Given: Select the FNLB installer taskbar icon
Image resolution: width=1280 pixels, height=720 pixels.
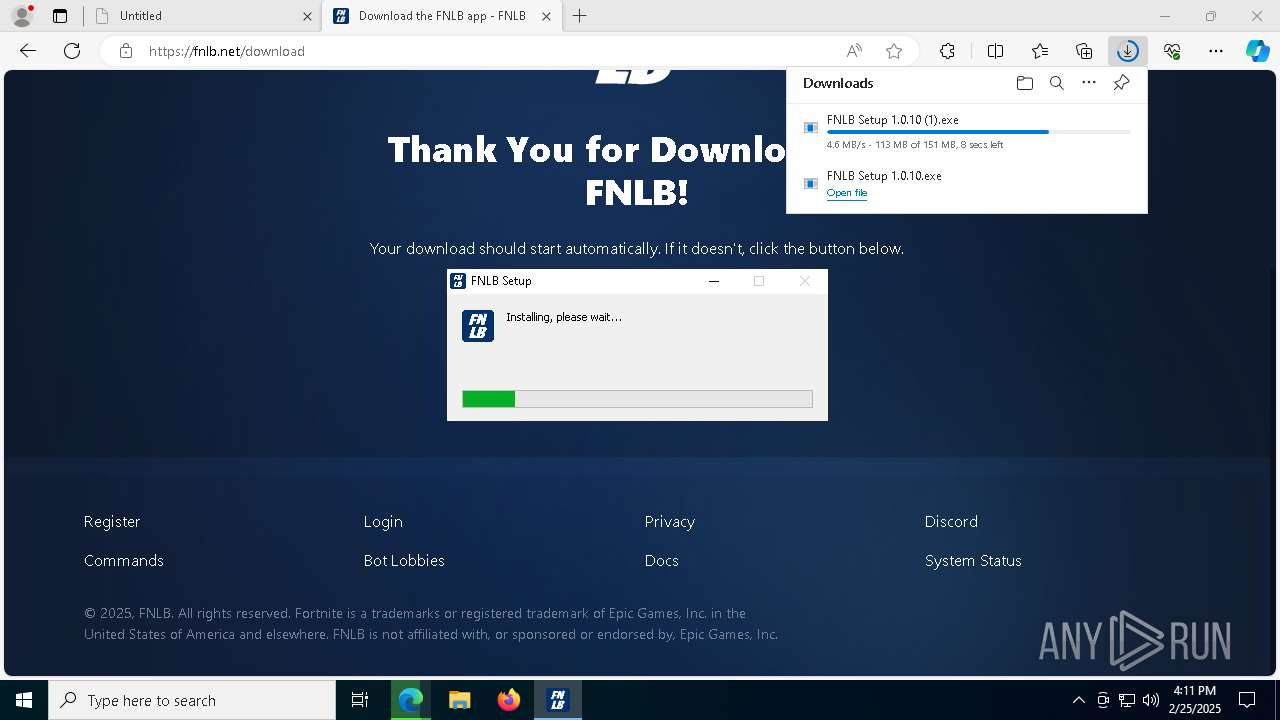Looking at the screenshot, I should tap(558, 700).
